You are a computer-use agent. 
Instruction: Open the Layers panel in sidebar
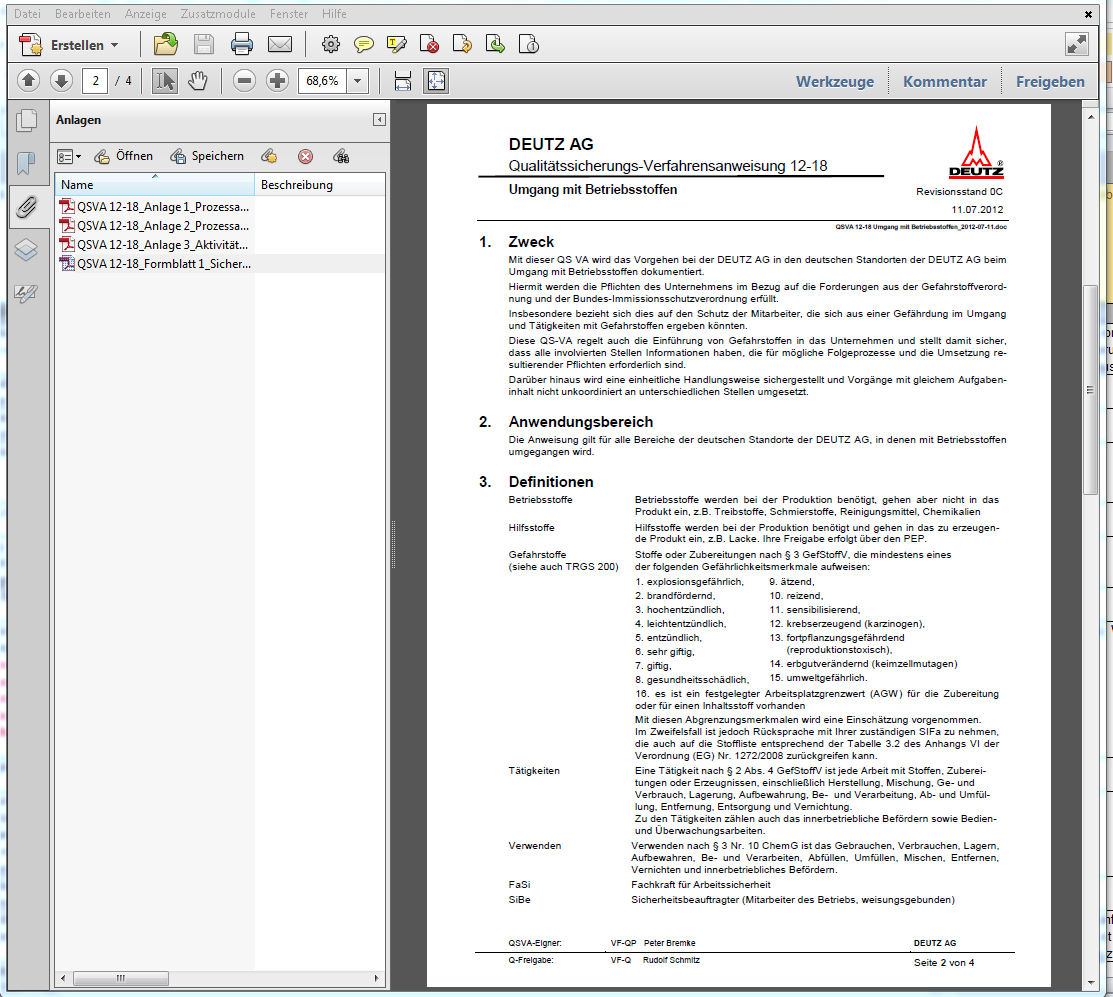[27, 249]
